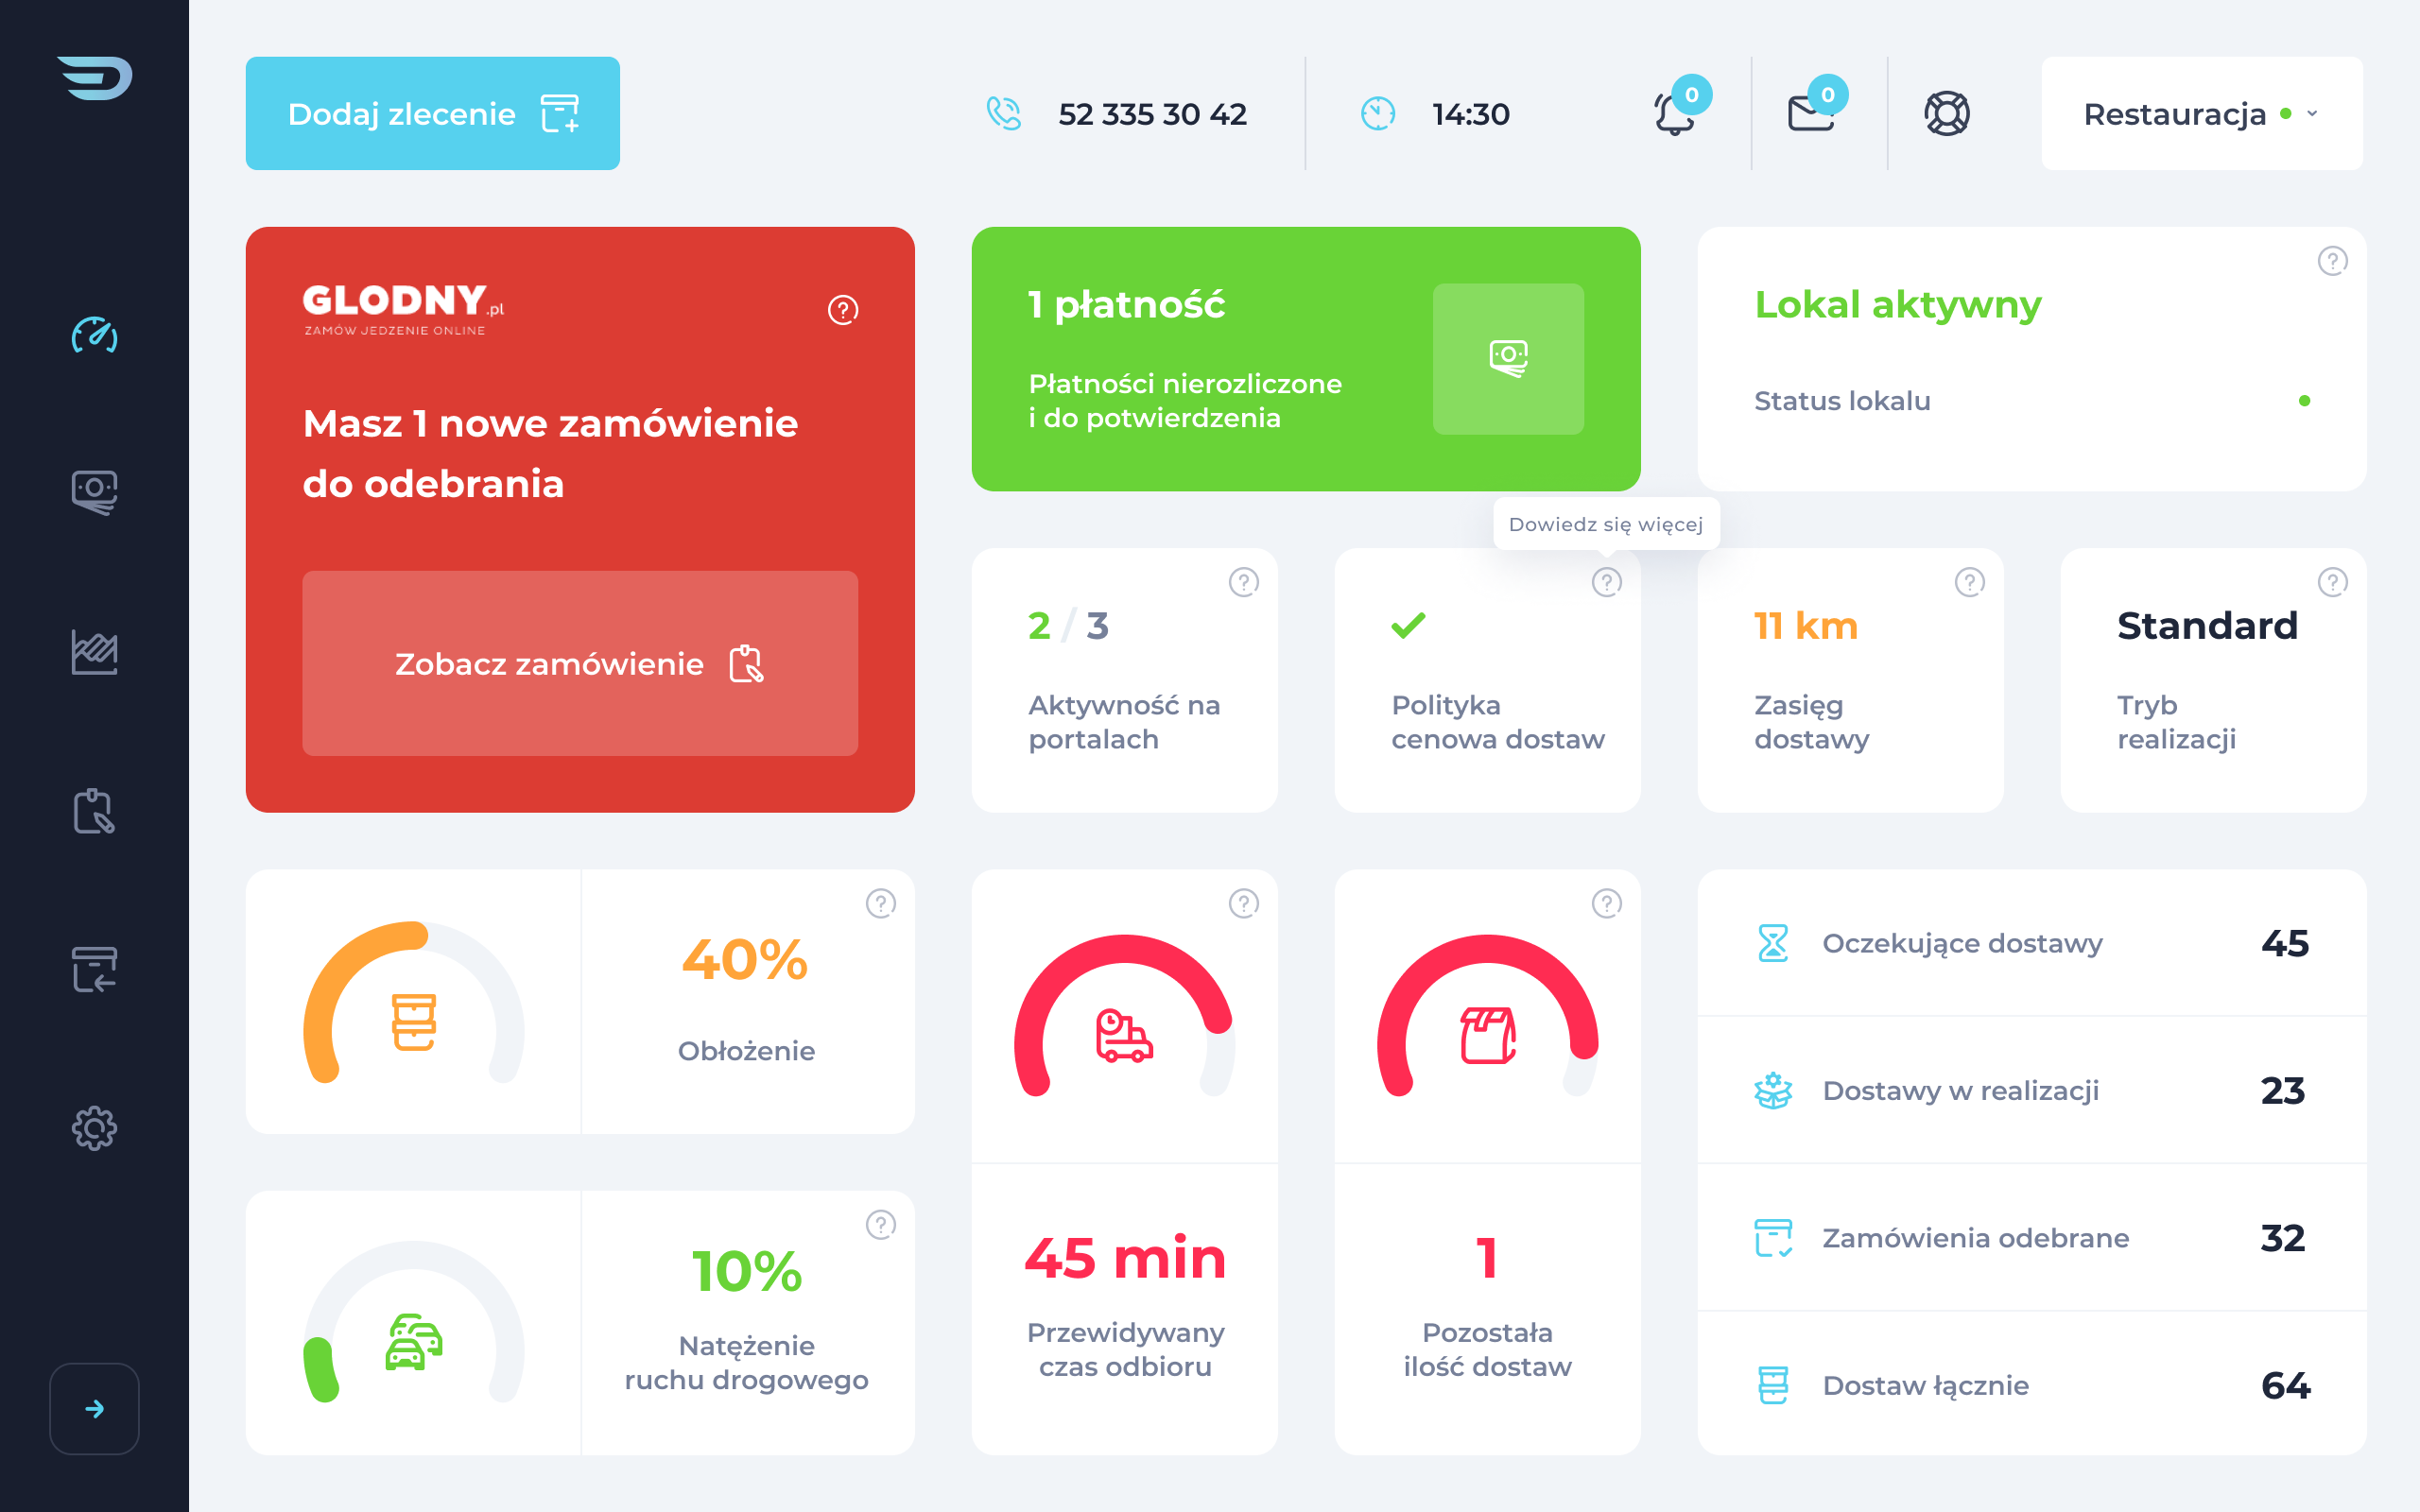Click the Dodaj zlecenie button

[x=433, y=113]
